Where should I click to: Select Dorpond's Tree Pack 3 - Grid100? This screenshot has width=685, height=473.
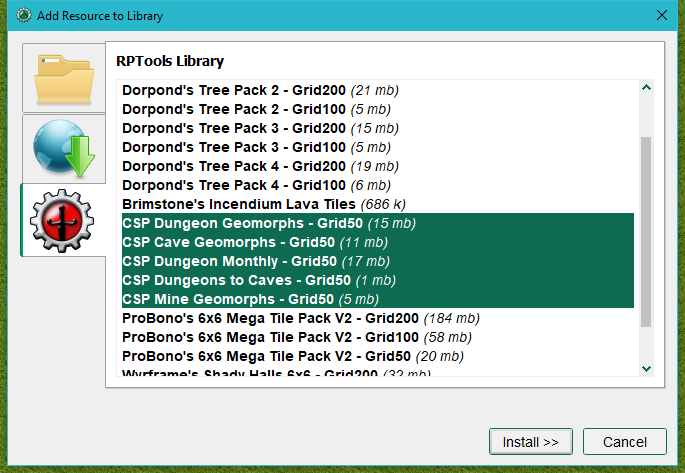click(378, 147)
